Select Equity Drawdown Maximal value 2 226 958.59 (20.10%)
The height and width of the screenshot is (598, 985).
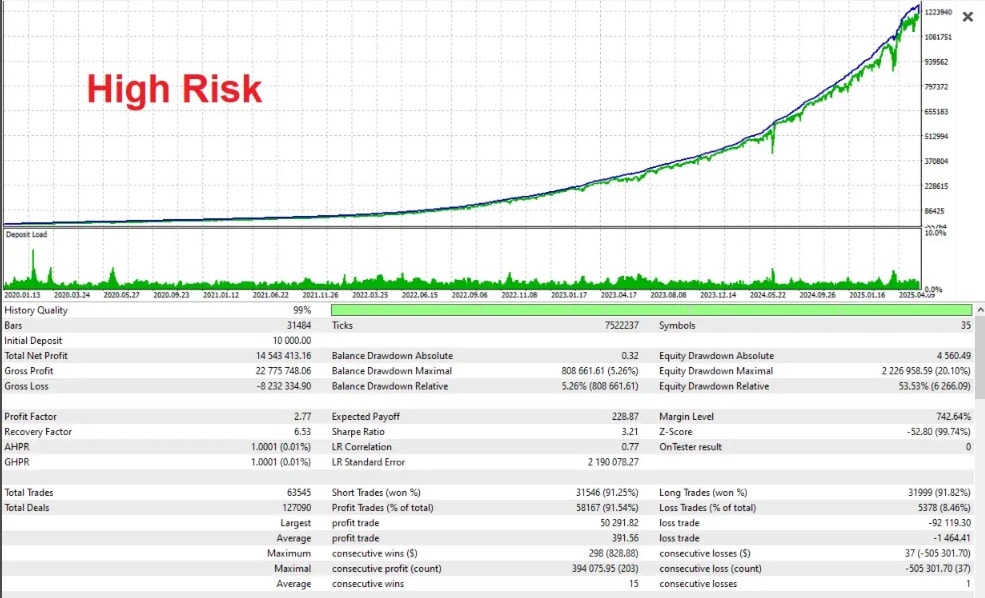[x=926, y=371]
